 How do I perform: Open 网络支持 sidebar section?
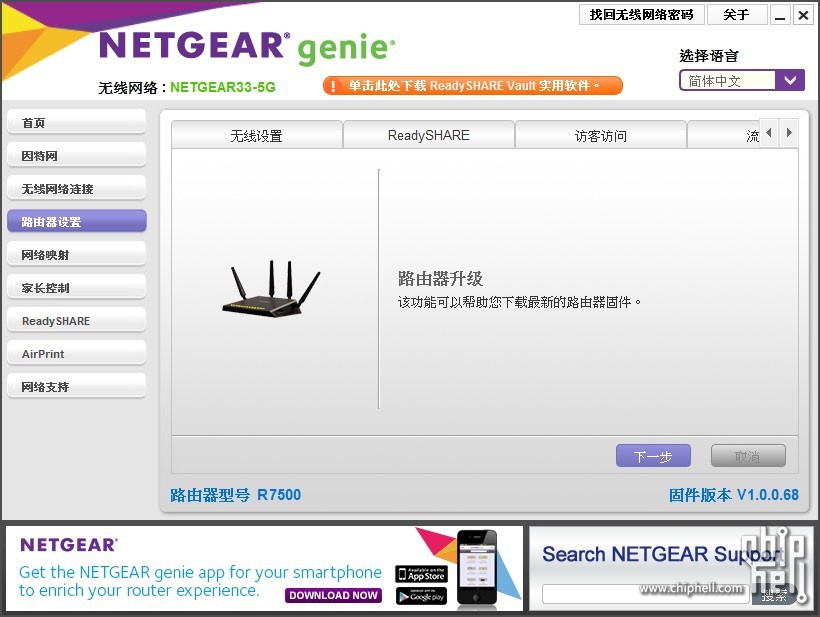click(76, 386)
